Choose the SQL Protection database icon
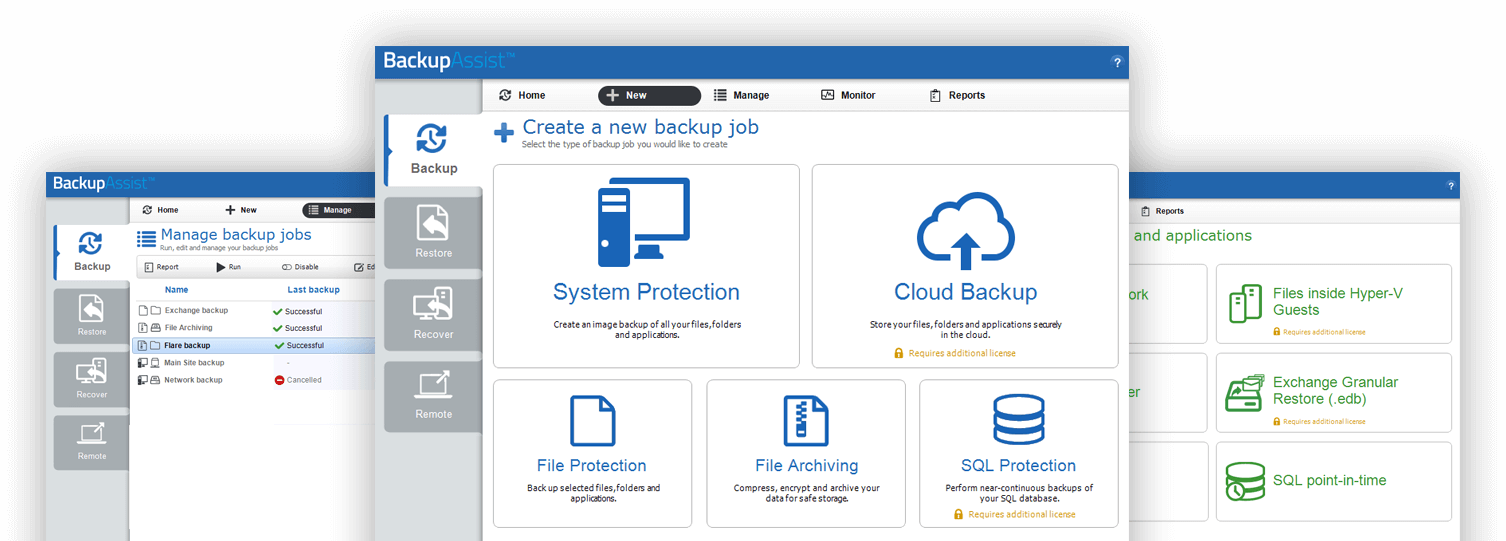 point(1018,420)
